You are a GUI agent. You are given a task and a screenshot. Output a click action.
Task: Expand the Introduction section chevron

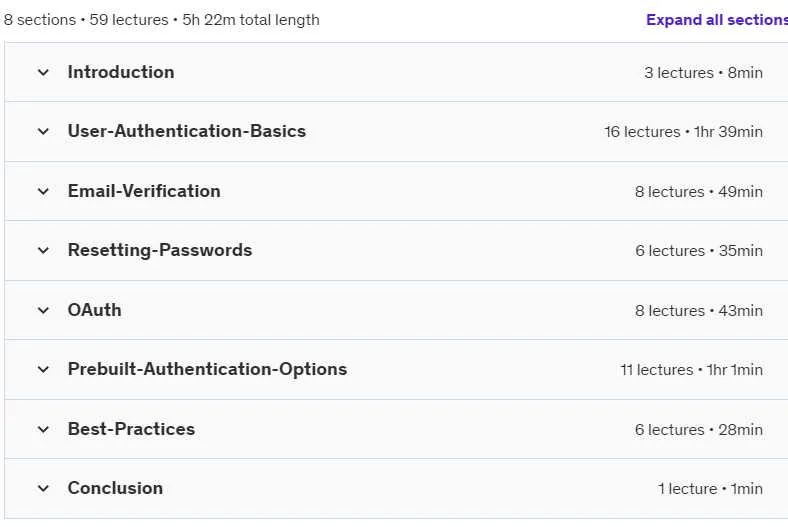[x=43, y=72]
